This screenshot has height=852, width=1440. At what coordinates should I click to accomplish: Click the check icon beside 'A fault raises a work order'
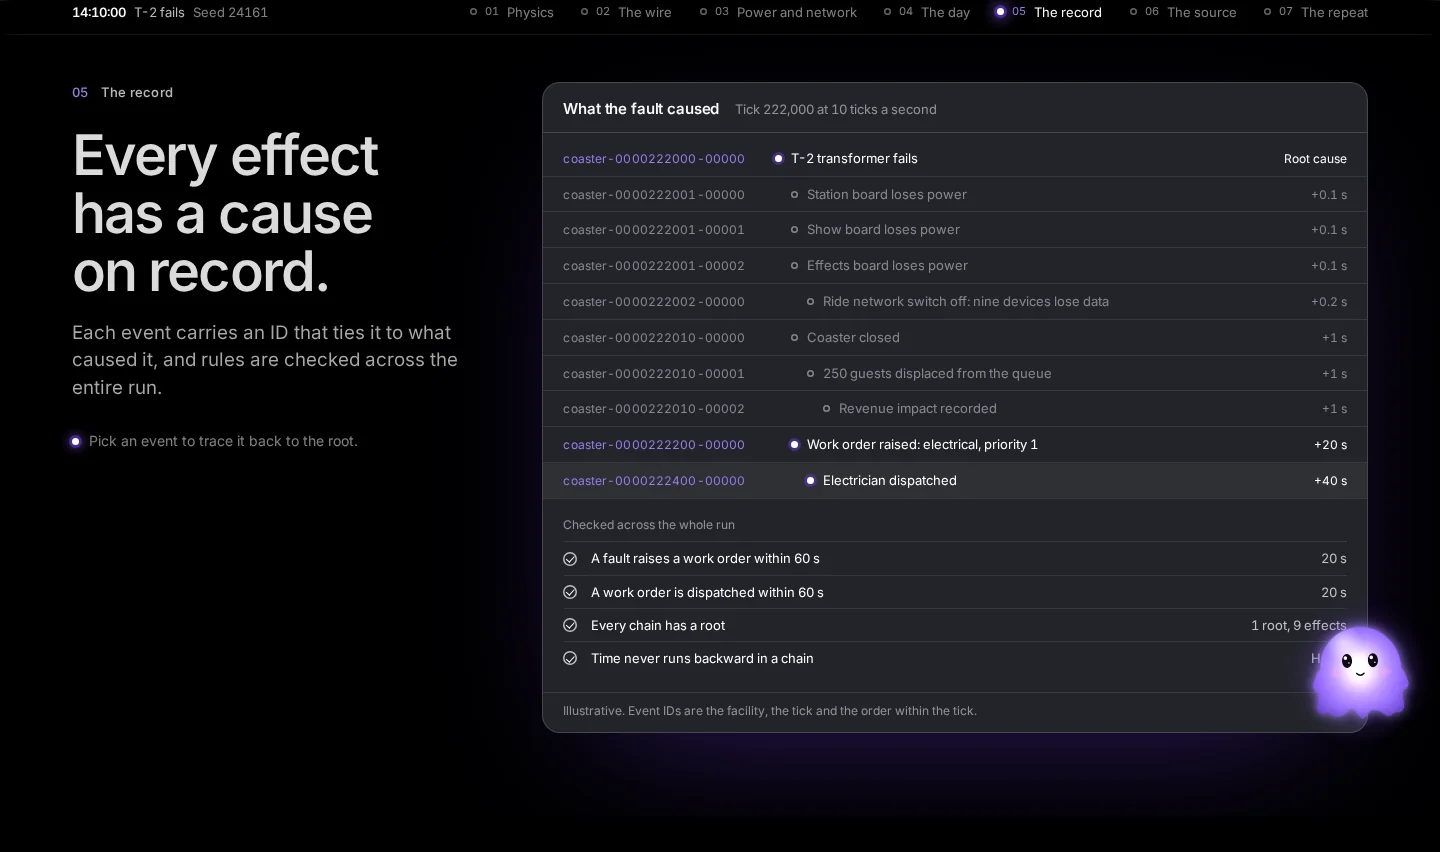[570, 559]
